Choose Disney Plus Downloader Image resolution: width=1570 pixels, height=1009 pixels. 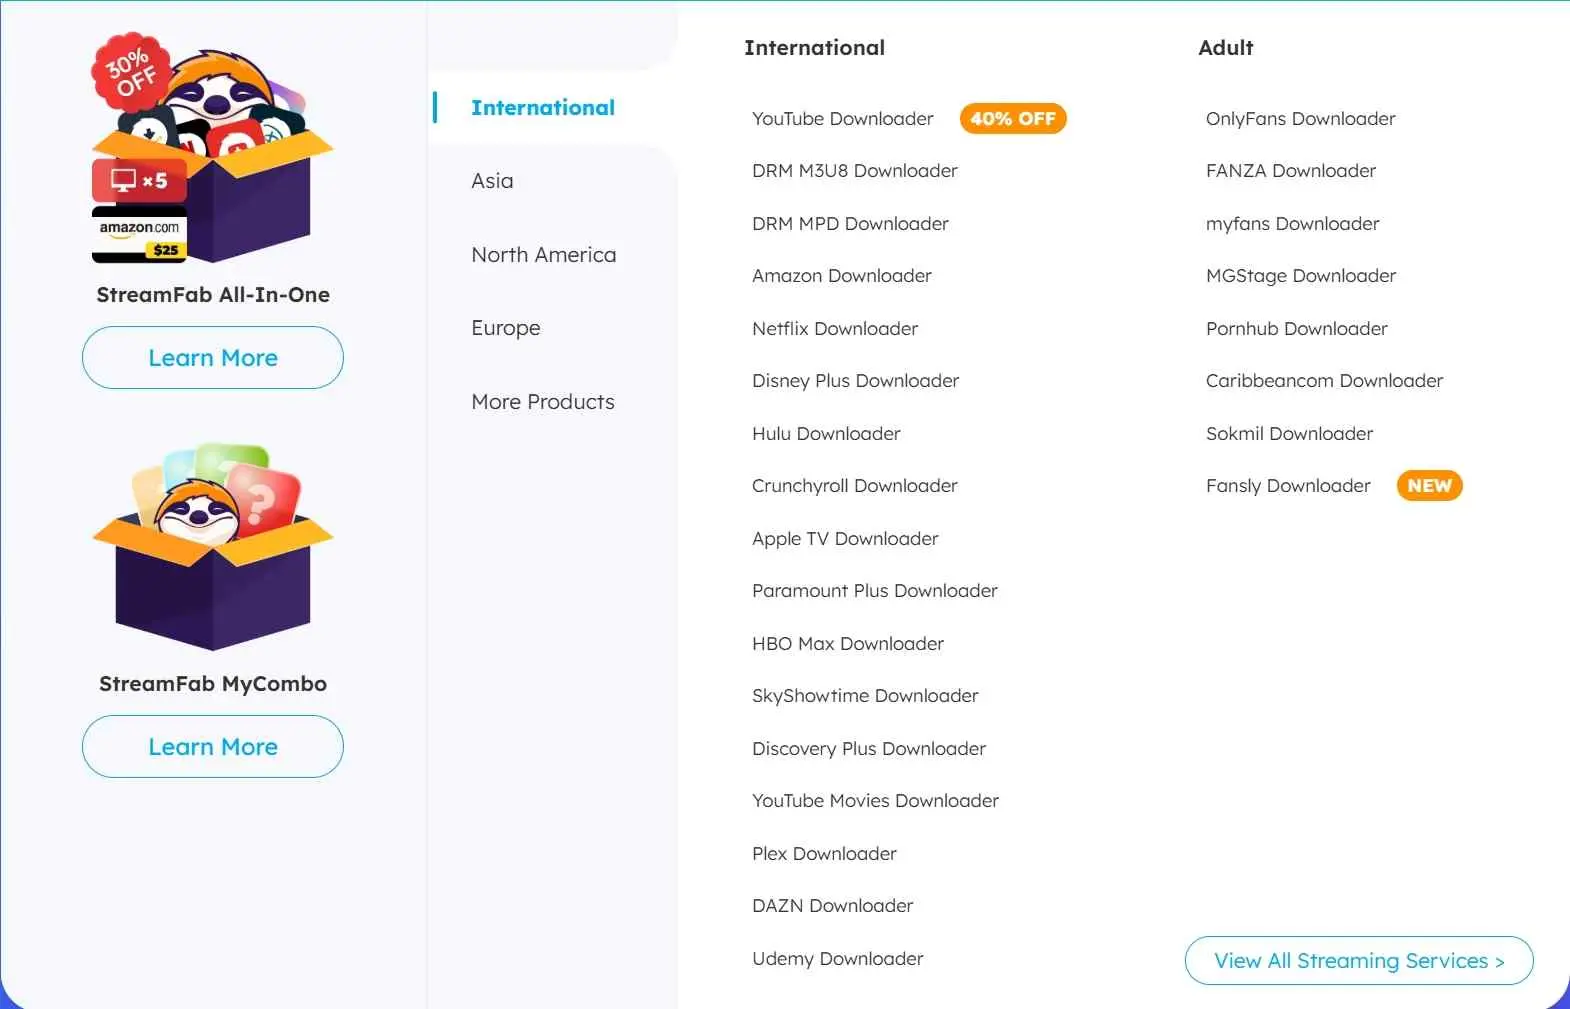(856, 381)
